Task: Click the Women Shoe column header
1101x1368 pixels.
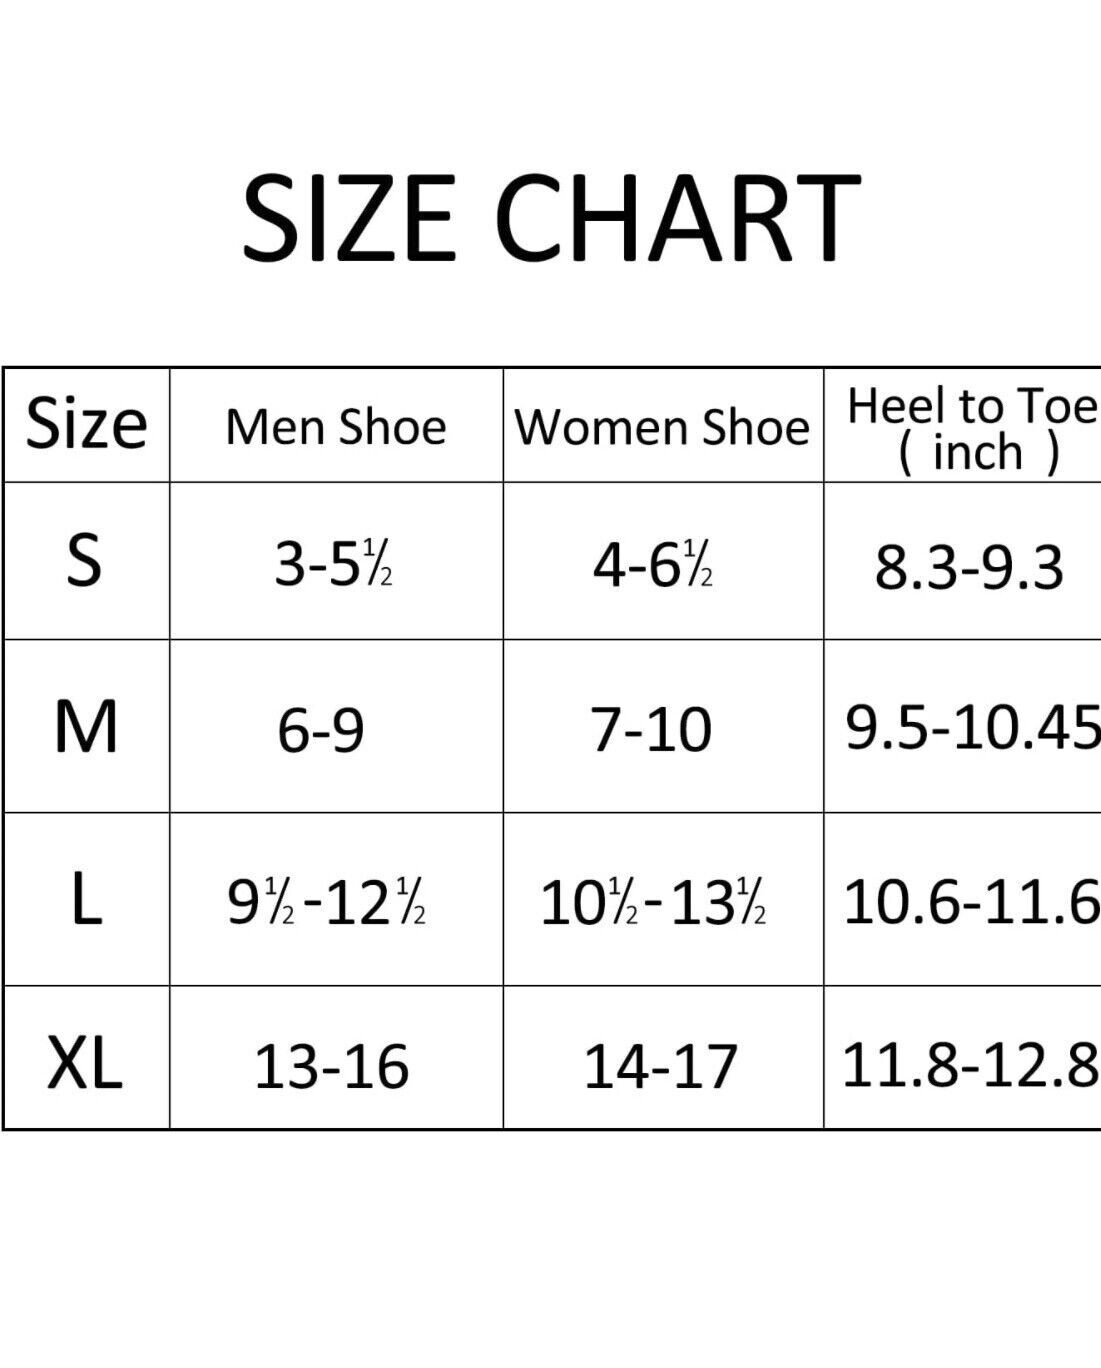Action: [663, 425]
